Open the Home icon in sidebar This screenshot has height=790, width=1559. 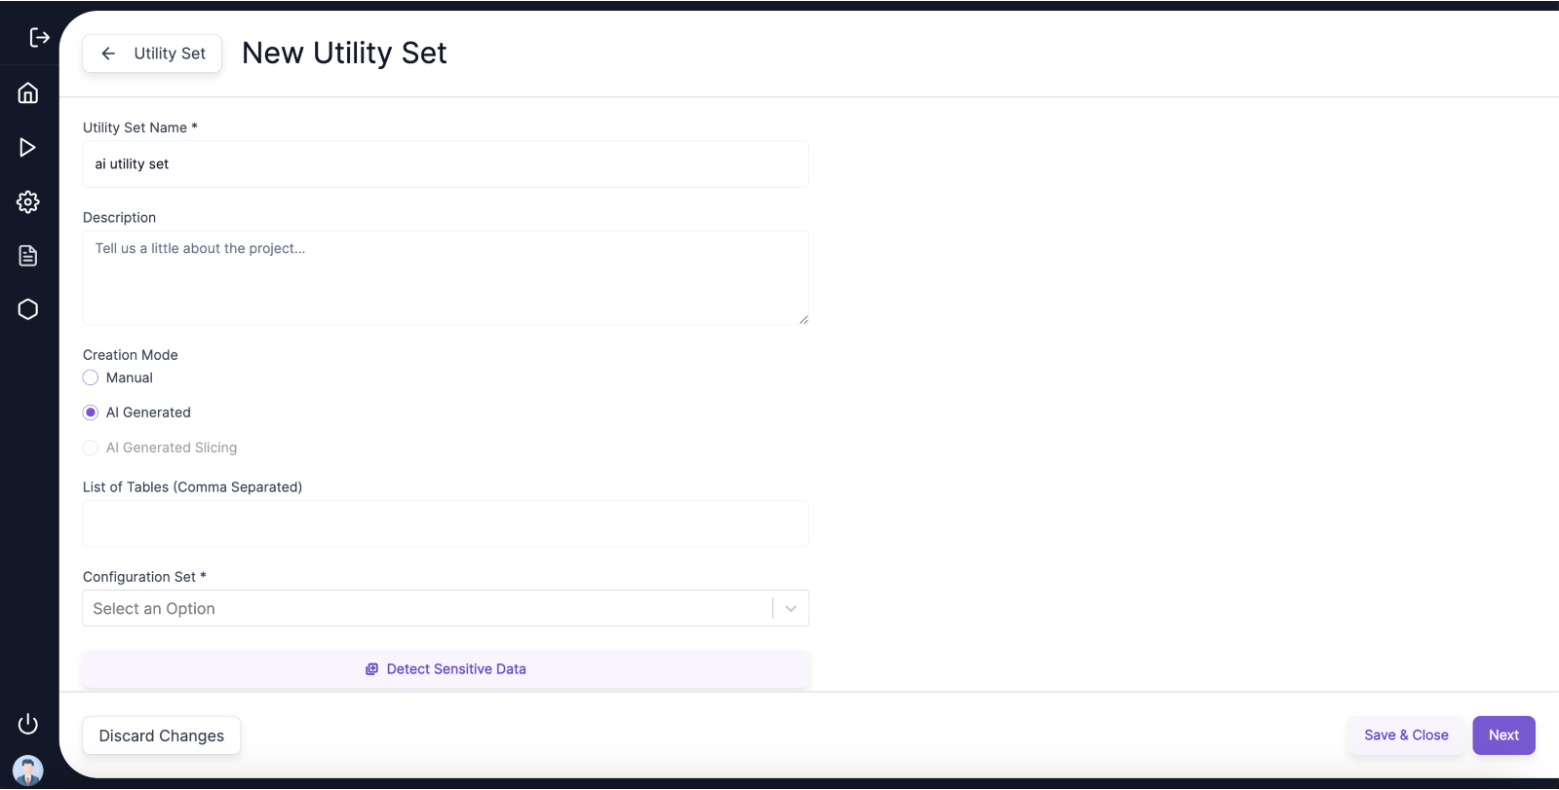pos(28,93)
